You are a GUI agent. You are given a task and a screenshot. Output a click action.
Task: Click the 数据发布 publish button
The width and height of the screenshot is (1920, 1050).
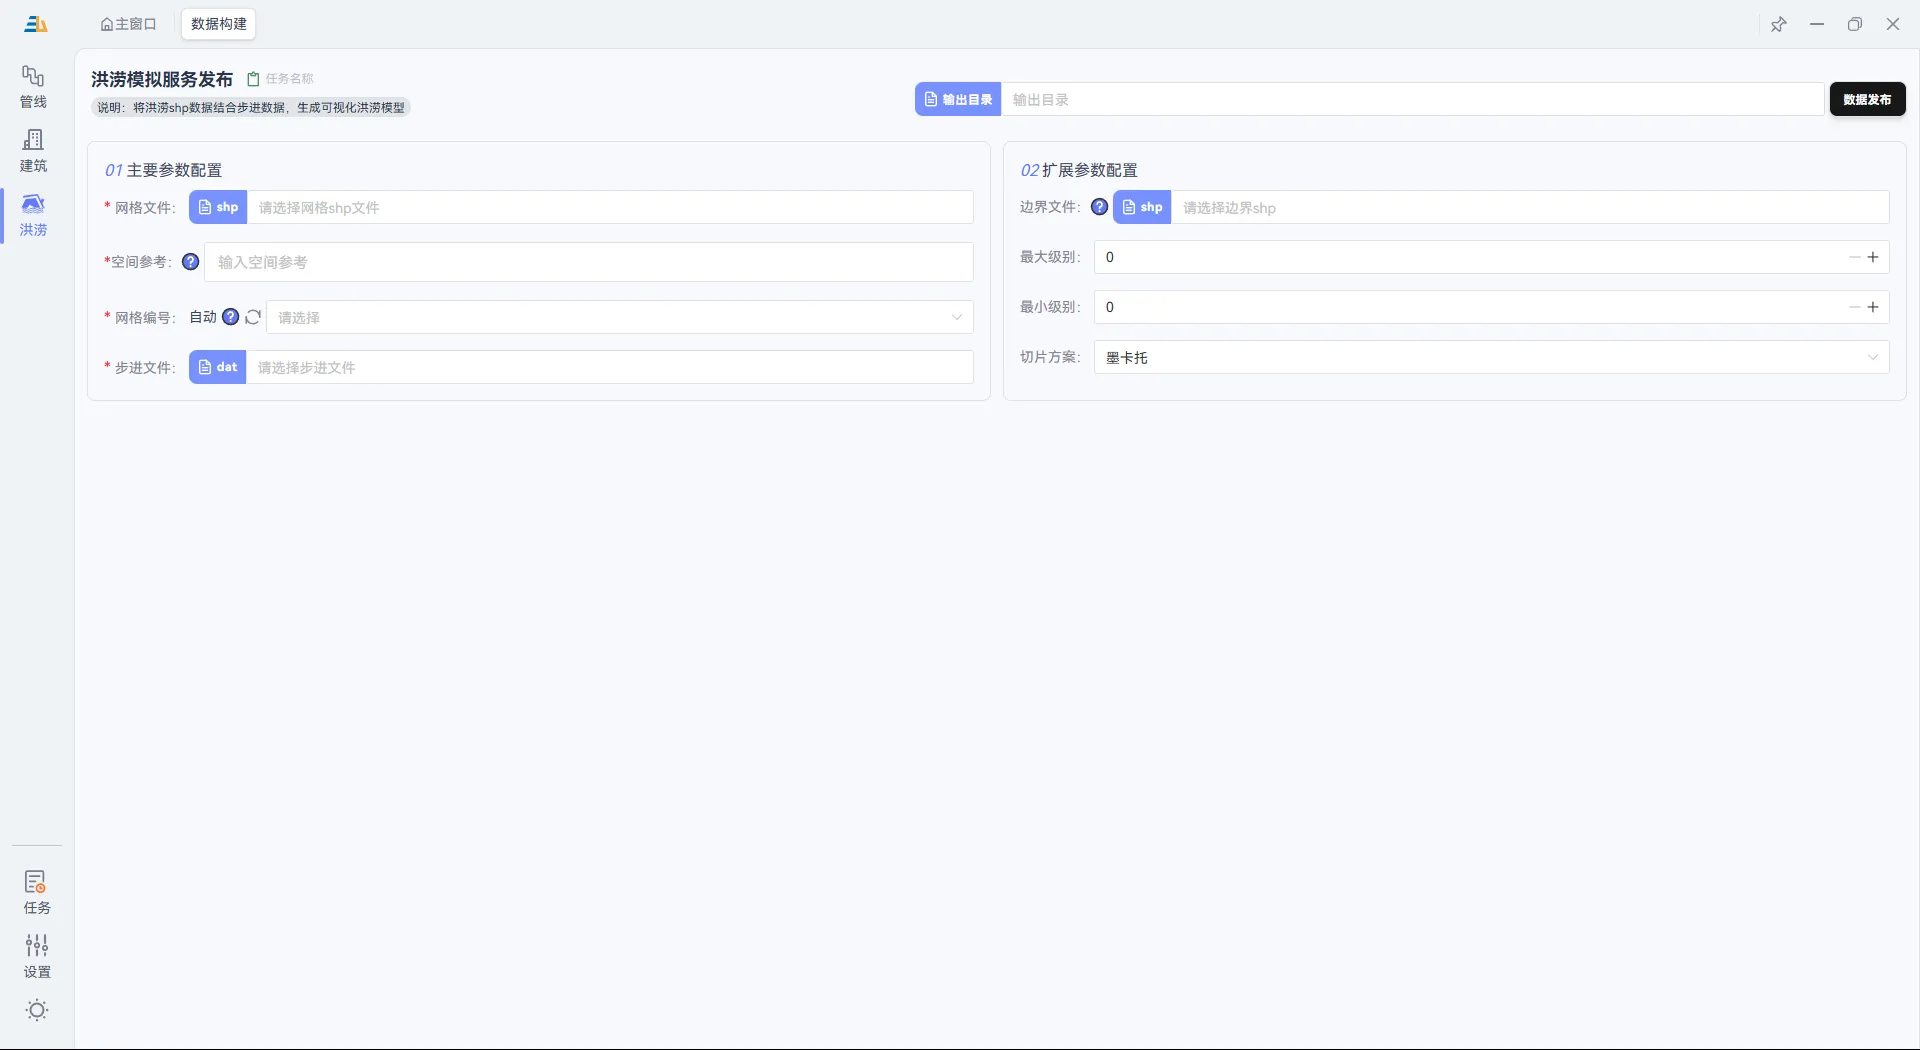click(x=1867, y=99)
